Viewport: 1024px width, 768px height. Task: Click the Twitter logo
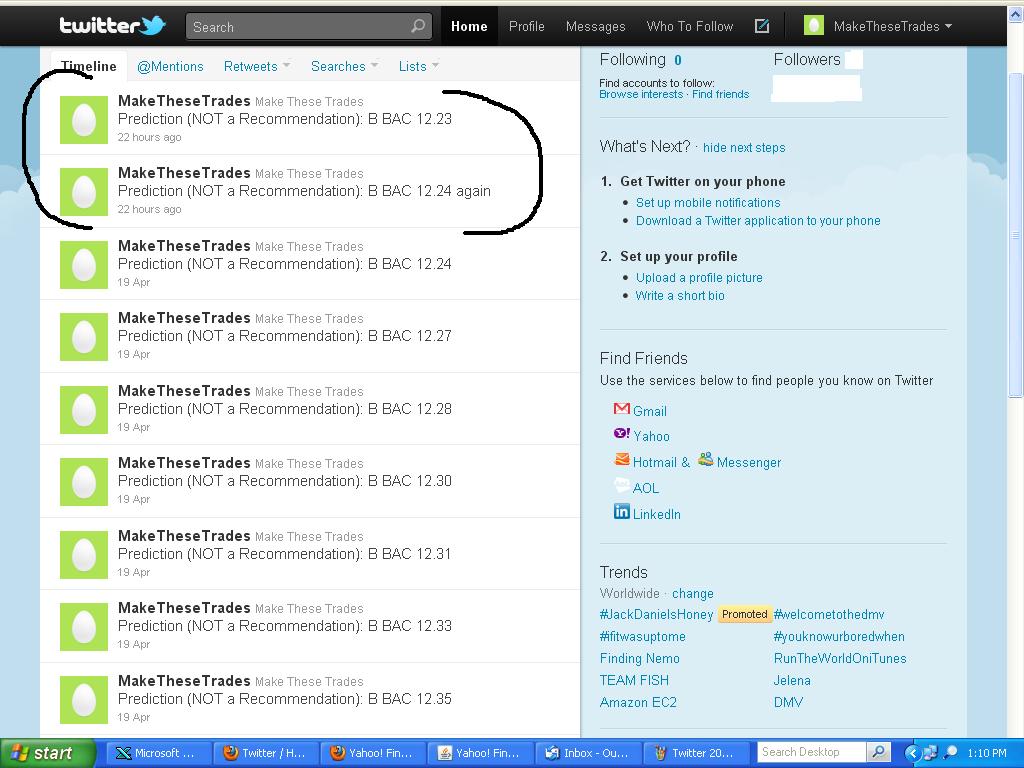coord(112,25)
